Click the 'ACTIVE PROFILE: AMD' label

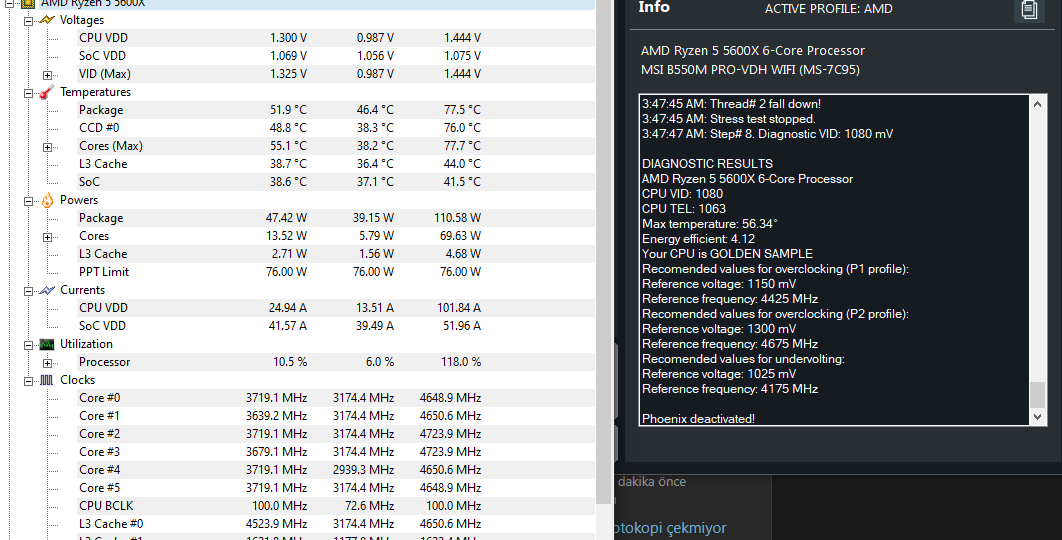[x=828, y=9]
